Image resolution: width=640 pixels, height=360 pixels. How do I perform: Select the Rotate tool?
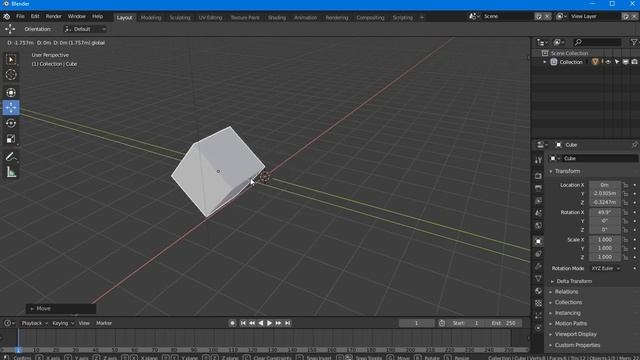pos(11,123)
